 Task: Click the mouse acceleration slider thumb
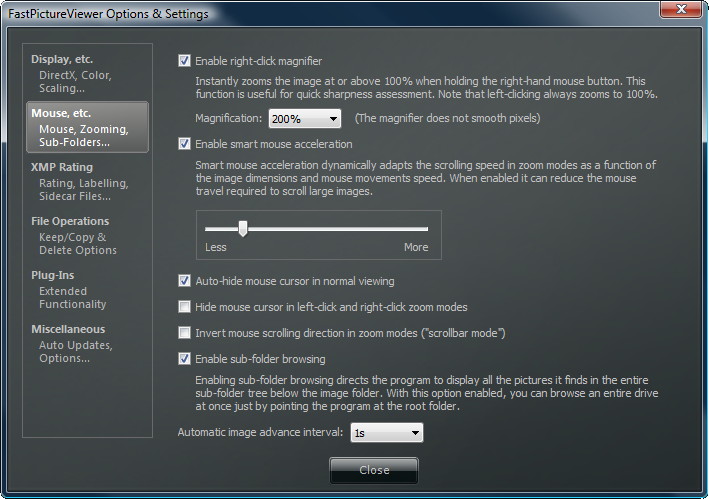coord(243,229)
